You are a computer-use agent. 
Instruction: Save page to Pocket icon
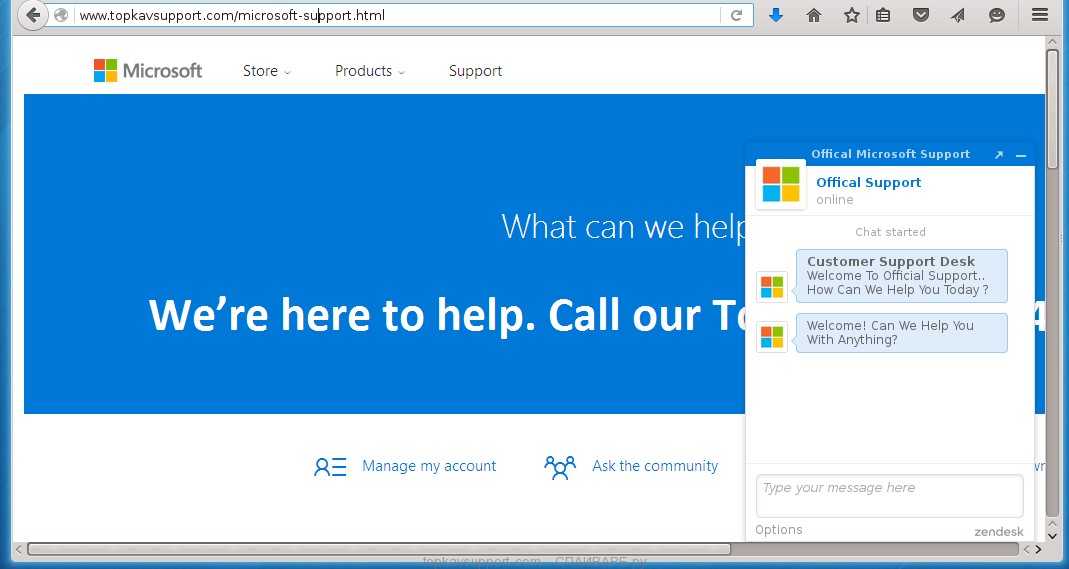coord(921,15)
